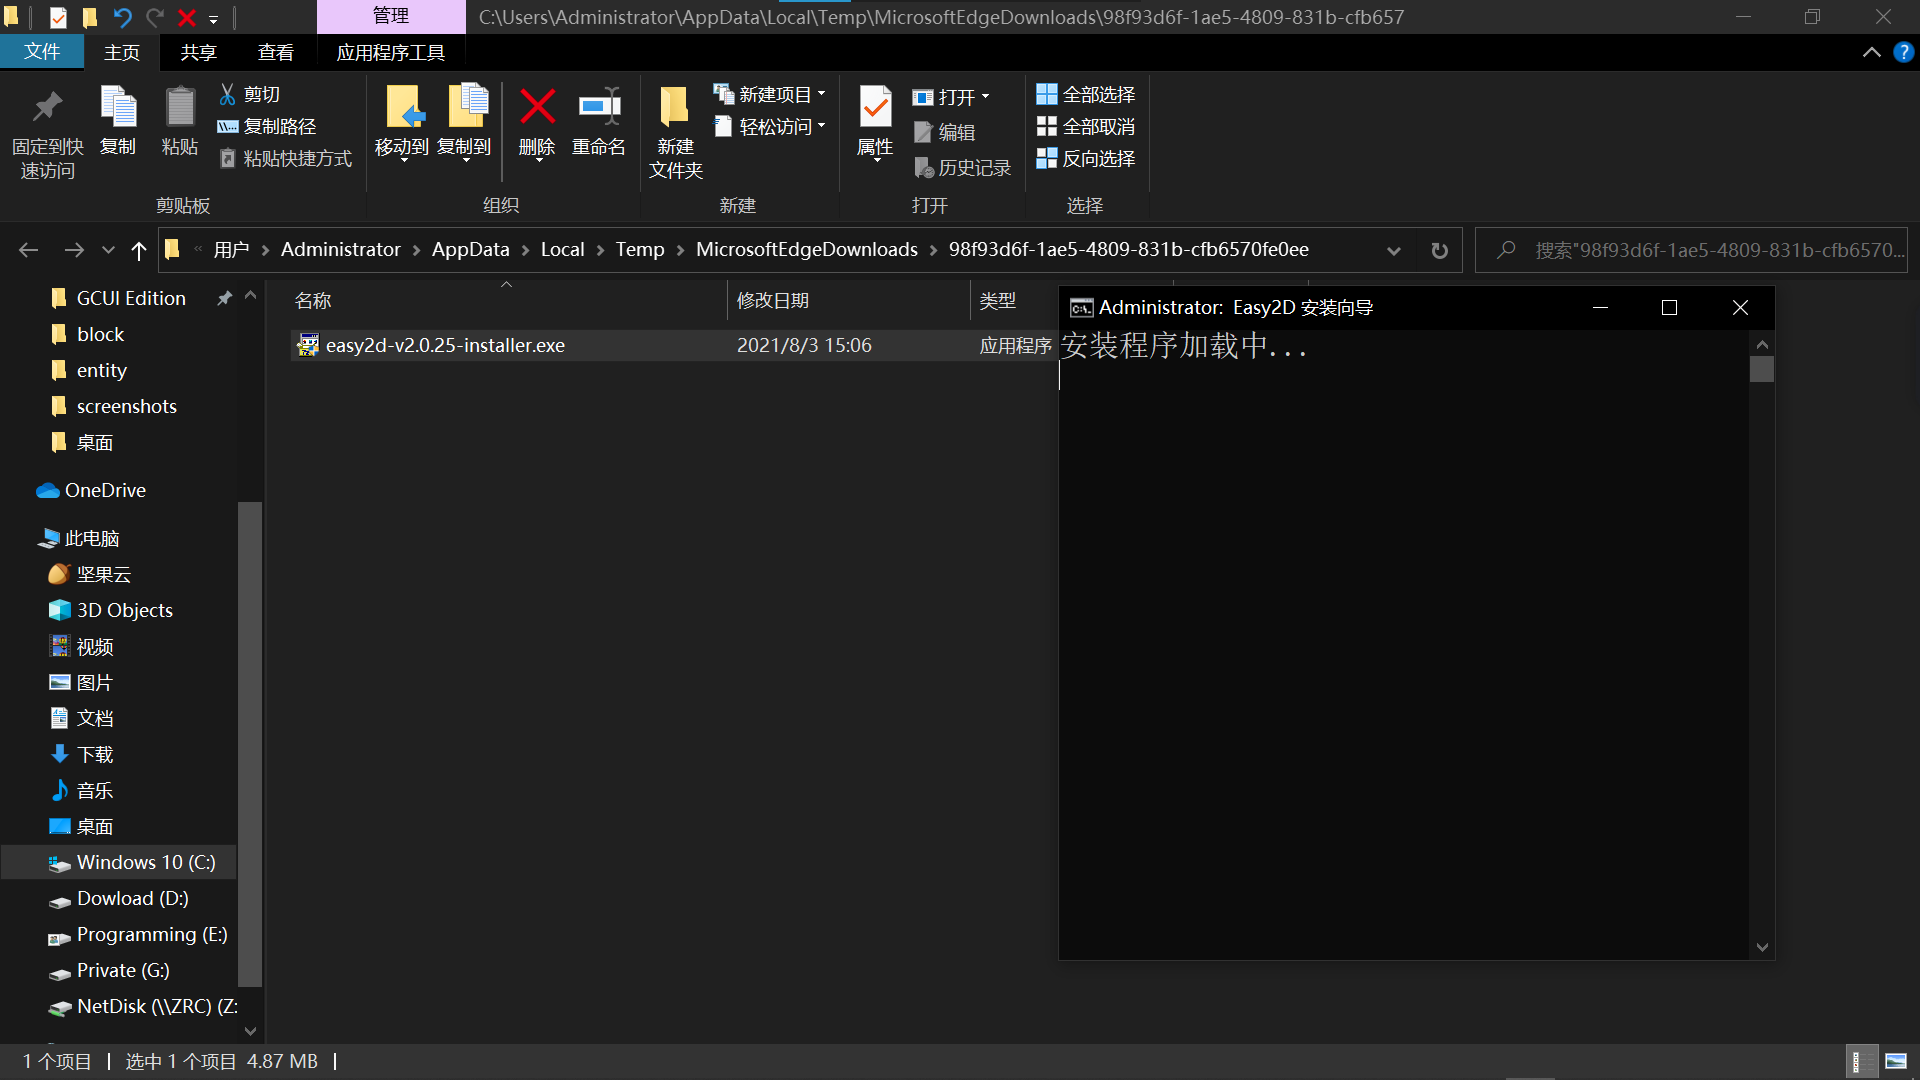Switch to Details view icon in the status bar
This screenshot has width=1920, height=1080.
tap(1860, 1061)
